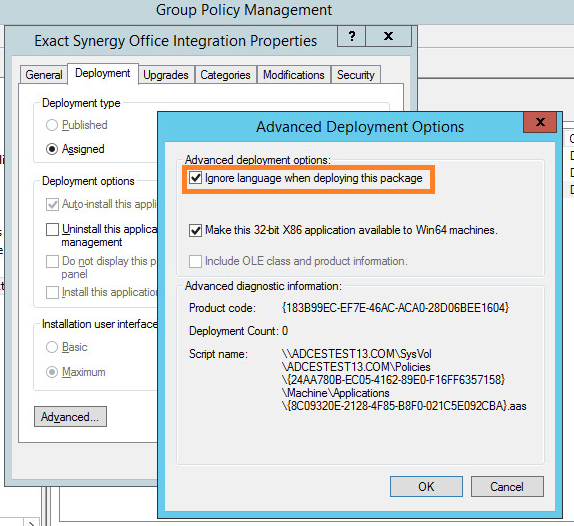Image resolution: width=574 pixels, height=526 pixels.
Task: Toggle Do not display this package checkbox
Action: [x=52, y=261]
